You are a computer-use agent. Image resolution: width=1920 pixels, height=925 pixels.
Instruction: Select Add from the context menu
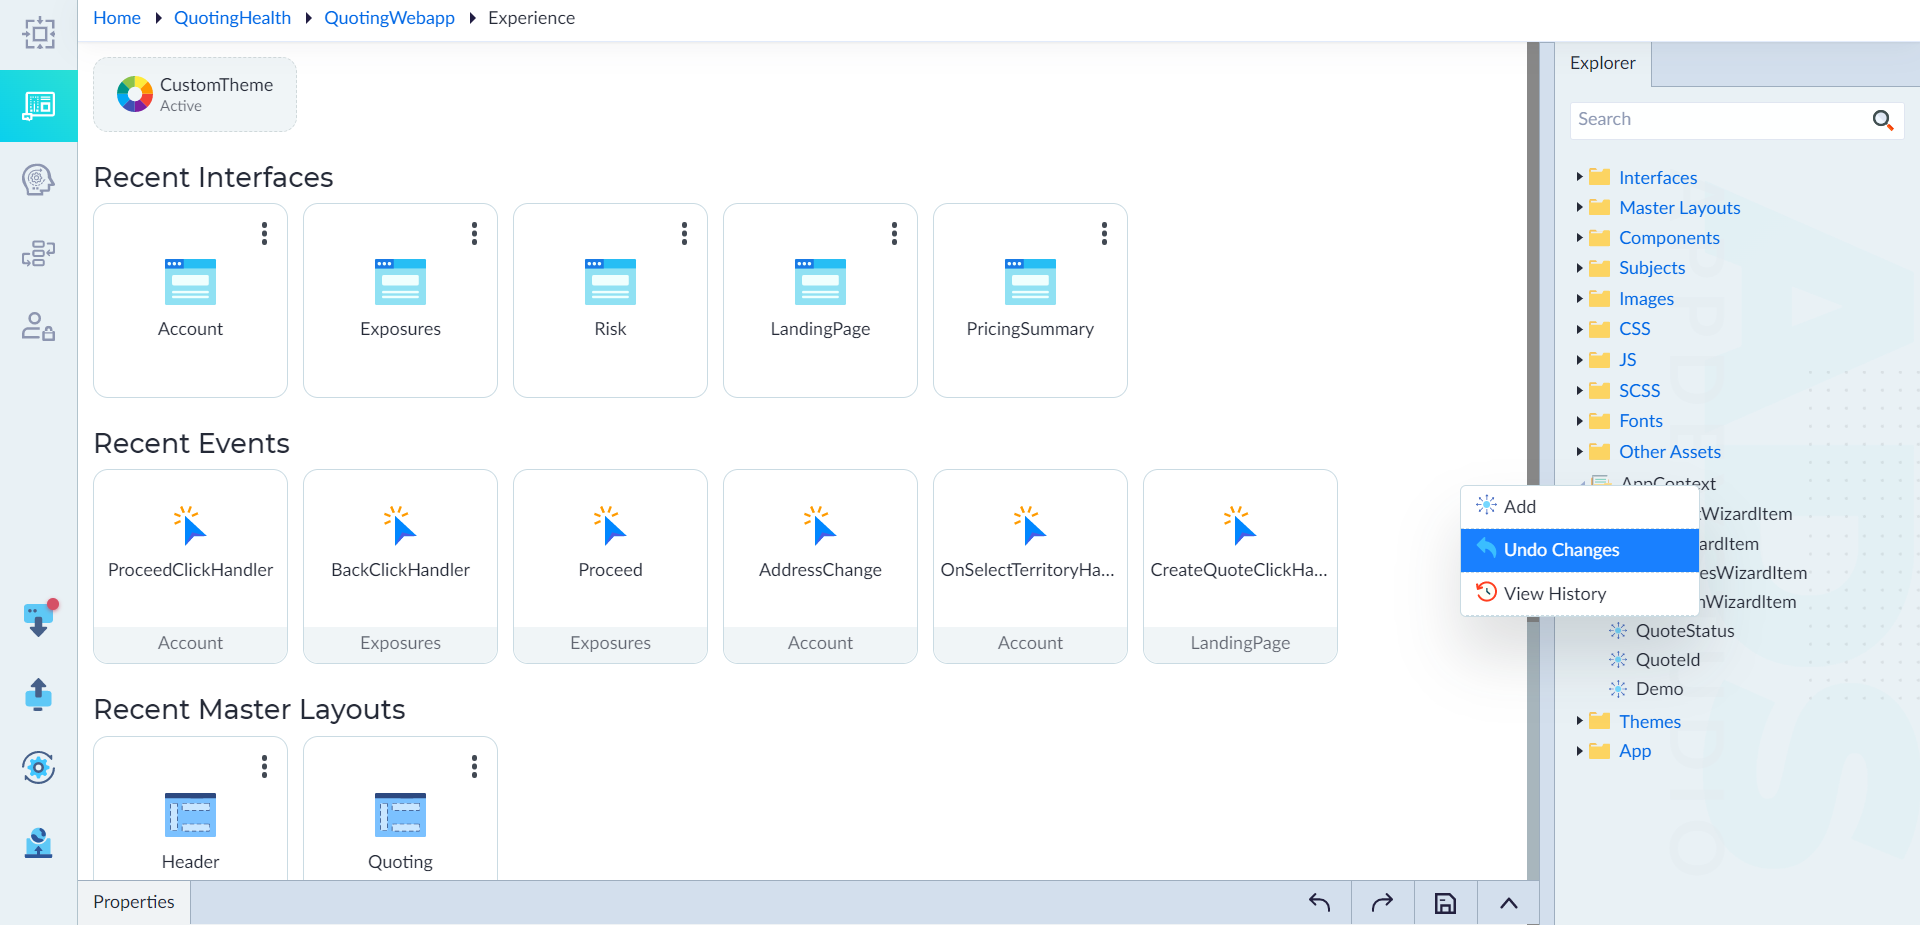1580,507
